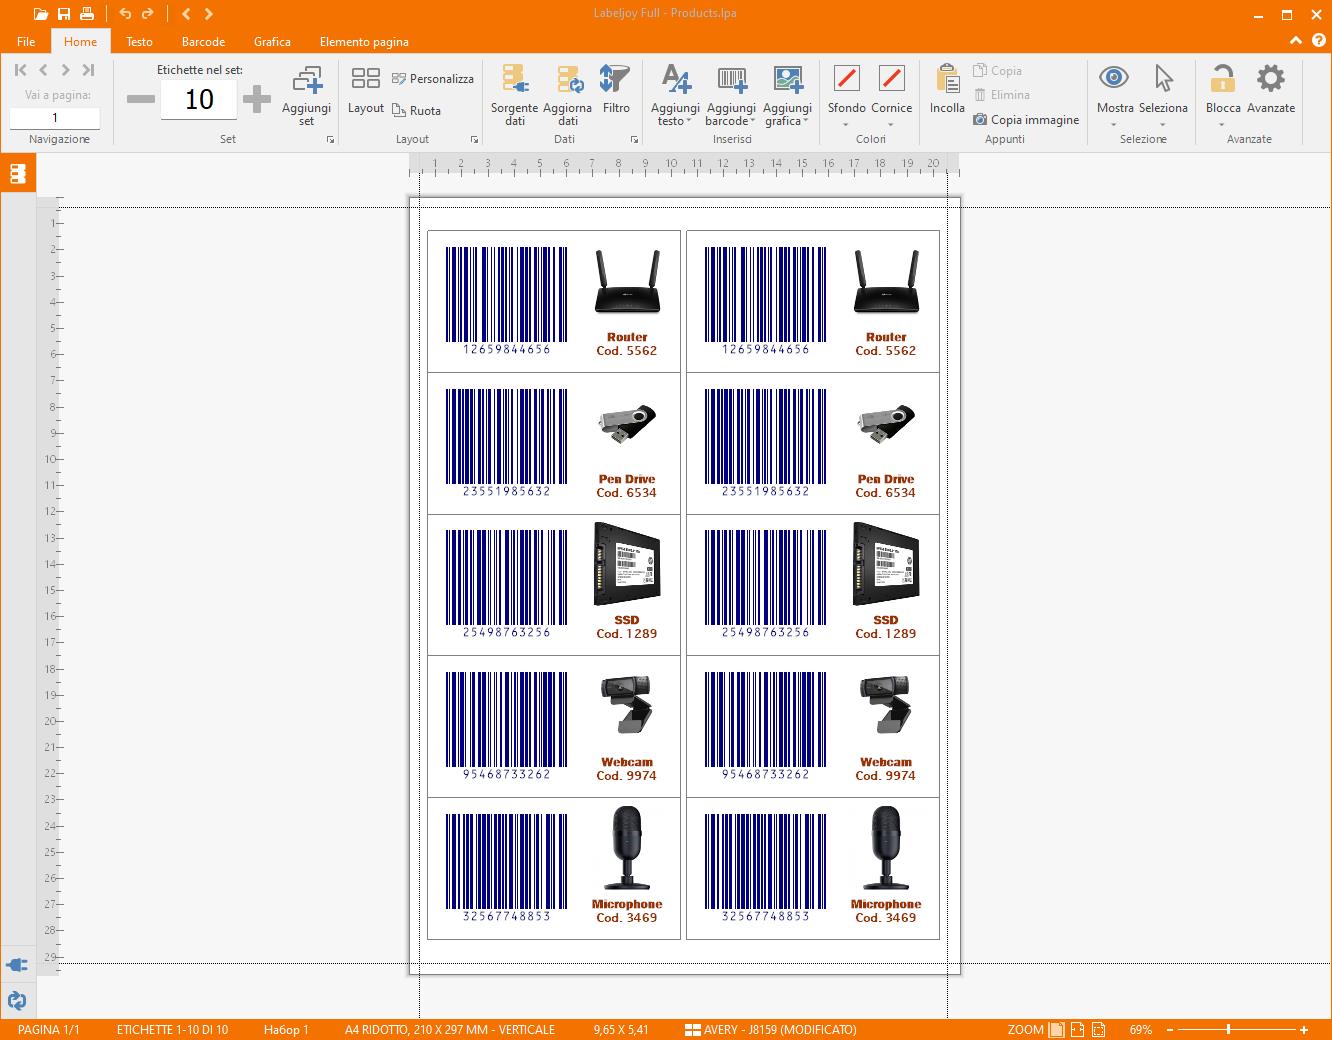1332x1040 pixels.
Task: Open Aggiungi testo dropdown
Action: (675, 96)
